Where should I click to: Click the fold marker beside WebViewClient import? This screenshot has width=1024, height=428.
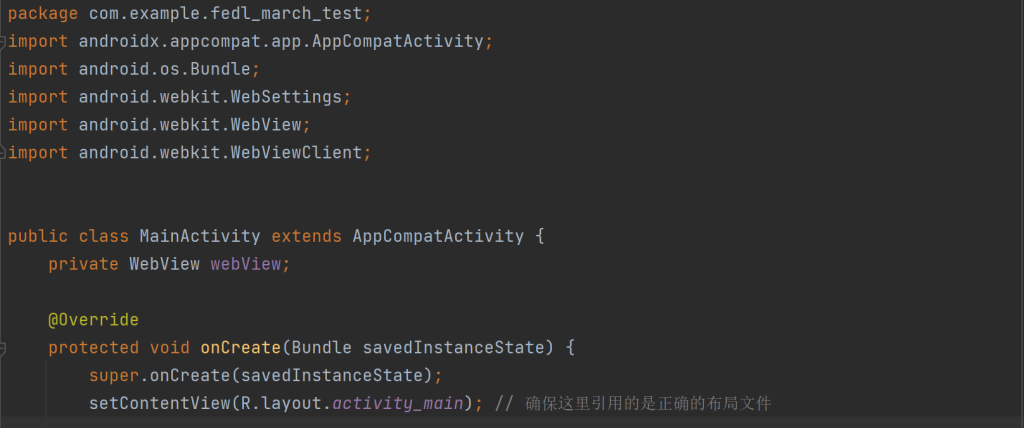point(4,153)
